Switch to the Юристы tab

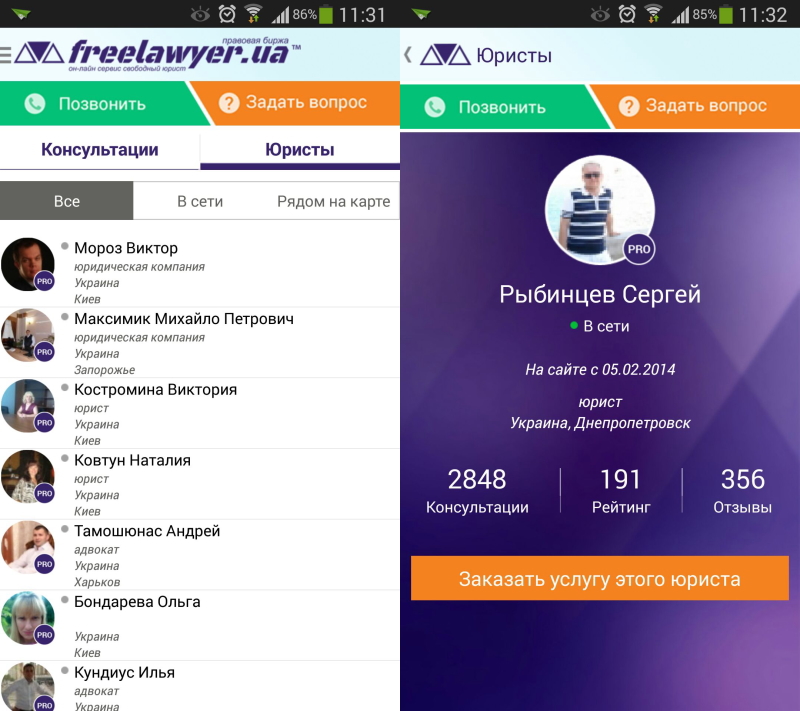[x=299, y=150]
